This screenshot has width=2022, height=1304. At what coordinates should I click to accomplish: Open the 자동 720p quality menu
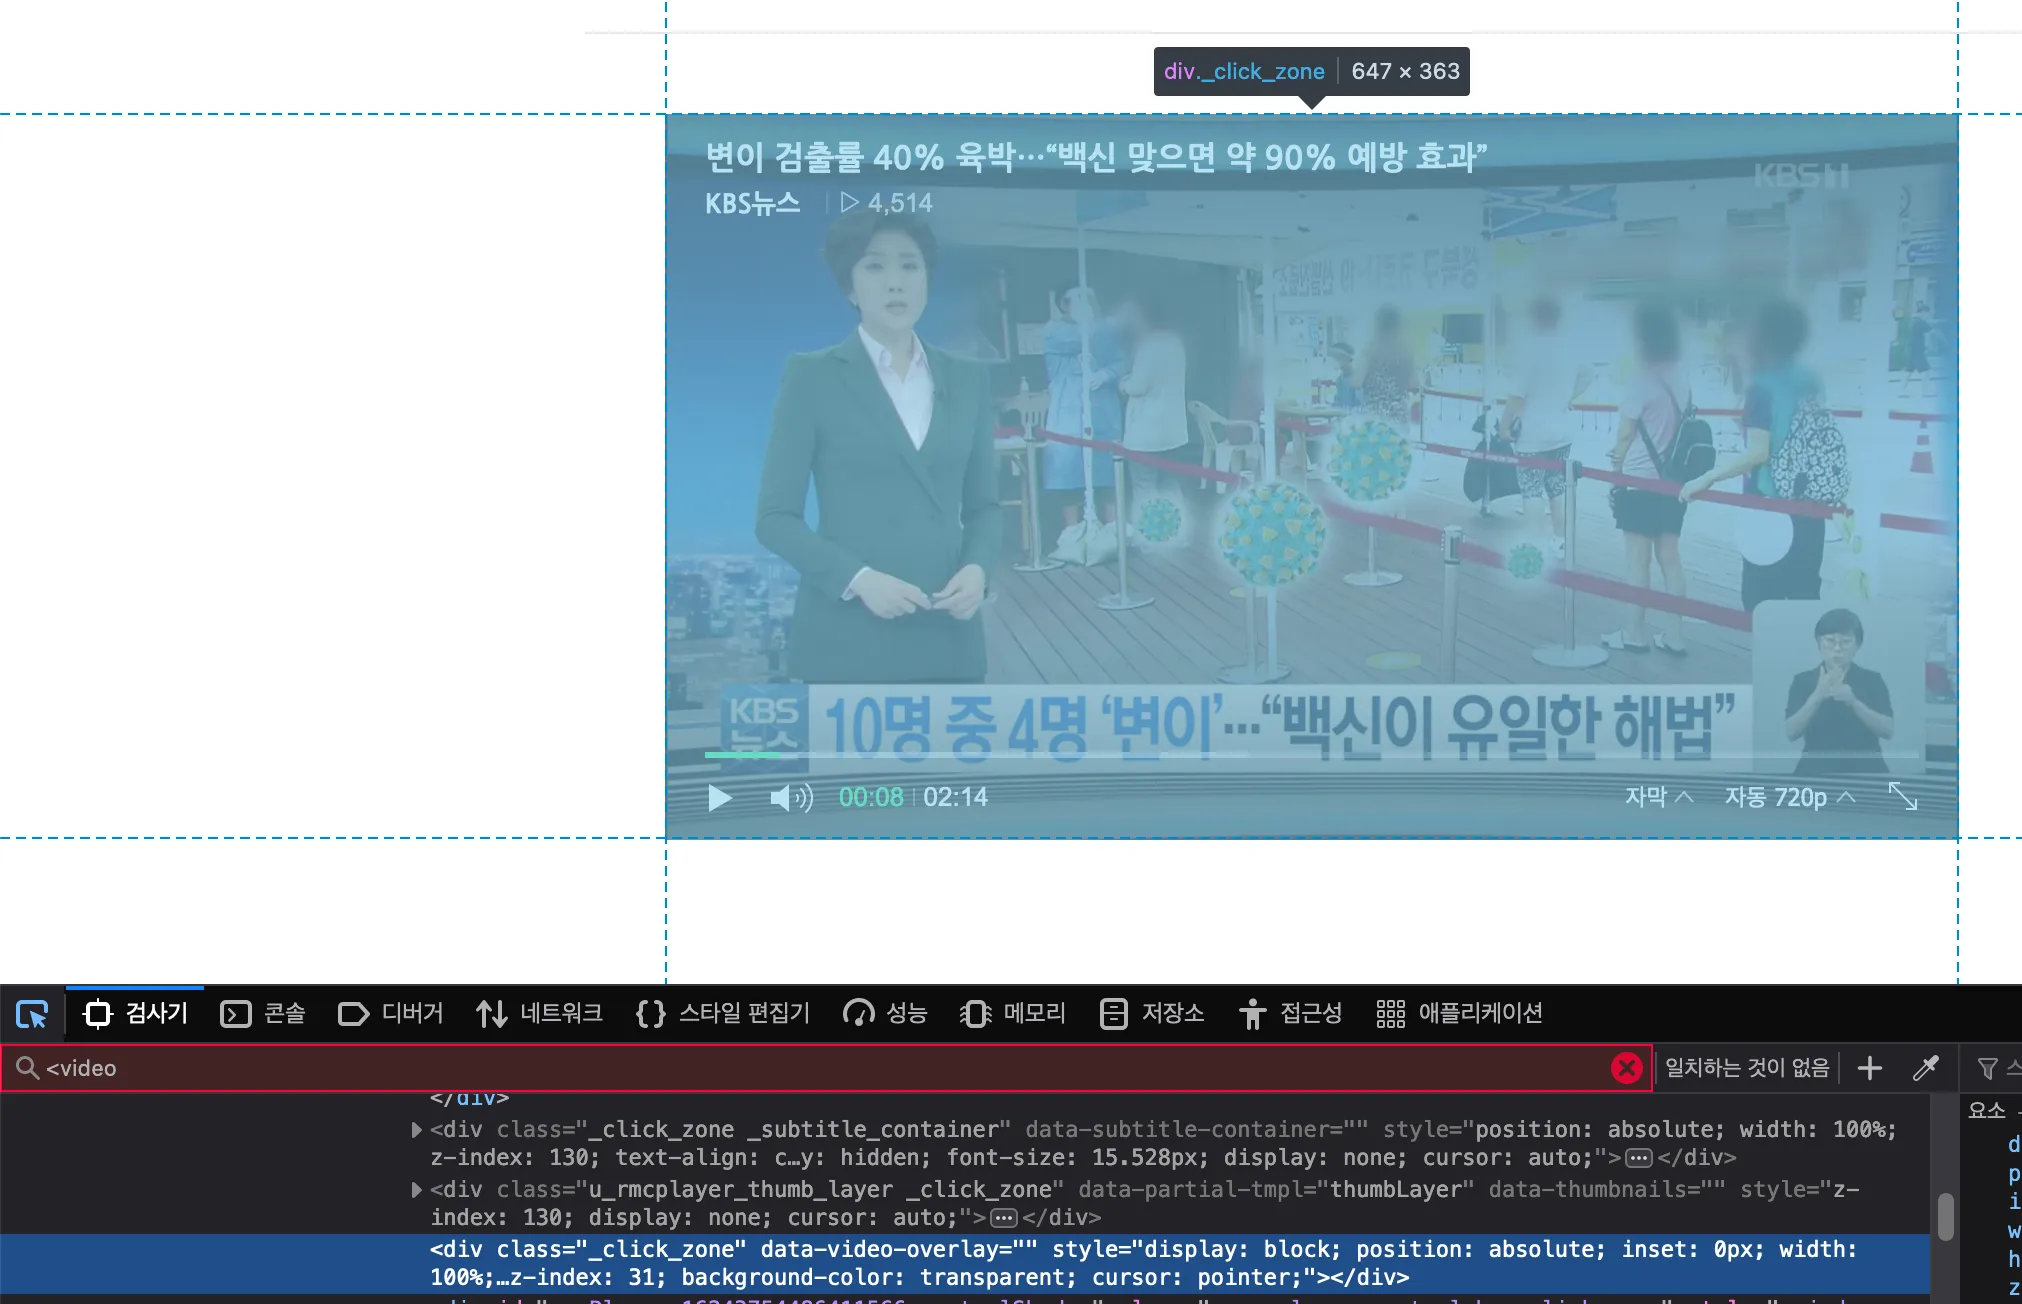[x=1790, y=797]
